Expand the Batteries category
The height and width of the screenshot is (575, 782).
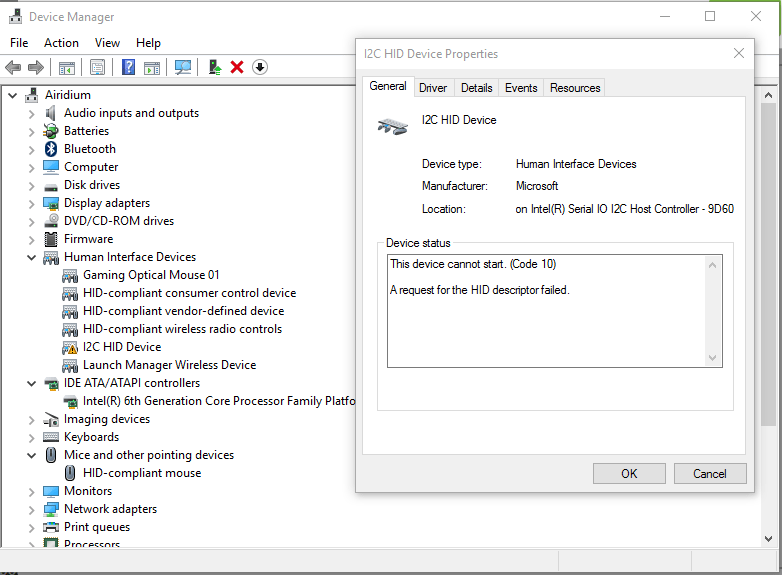31,132
